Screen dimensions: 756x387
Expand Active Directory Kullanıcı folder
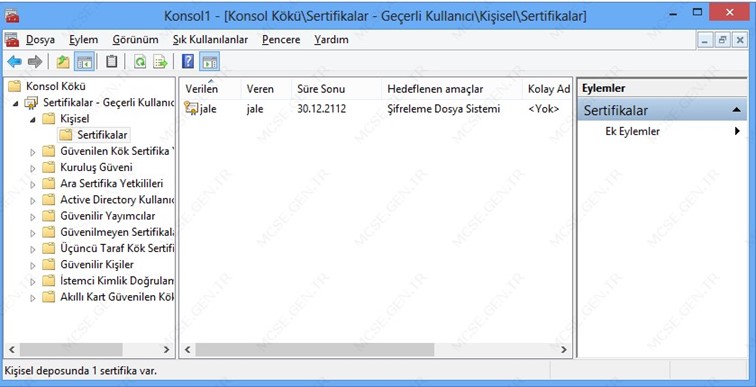click(33, 200)
